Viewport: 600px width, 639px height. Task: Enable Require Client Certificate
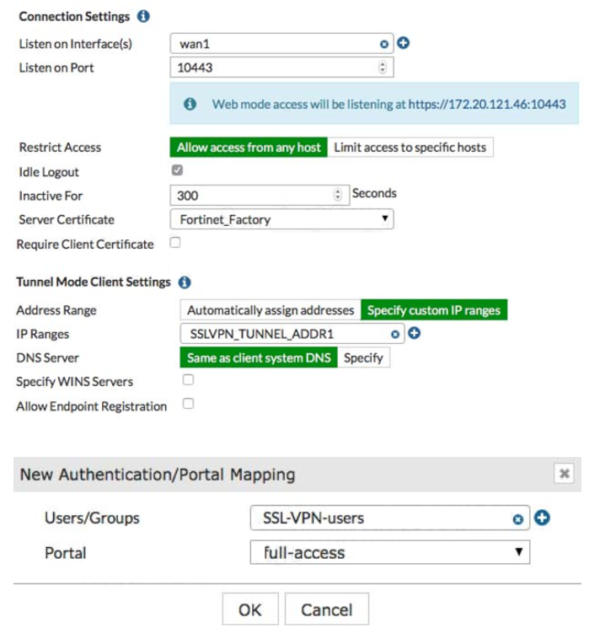click(175, 242)
